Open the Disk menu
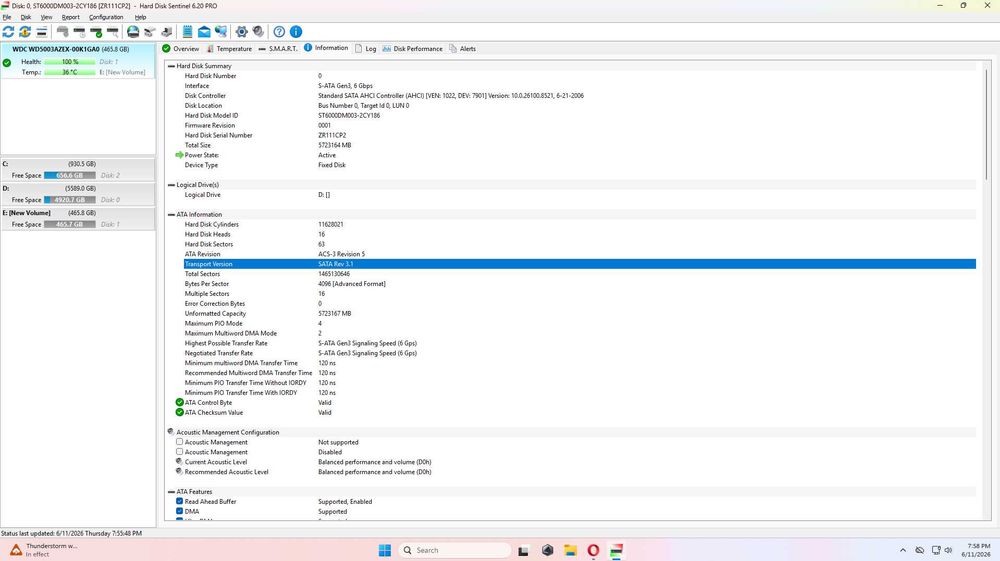 tap(26, 17)
